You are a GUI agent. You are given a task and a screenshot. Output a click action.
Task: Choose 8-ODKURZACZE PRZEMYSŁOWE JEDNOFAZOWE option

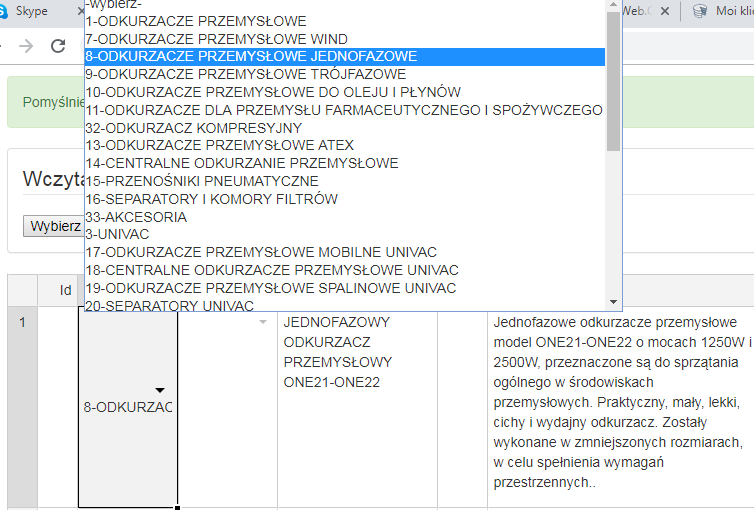[x=345, y=57]
